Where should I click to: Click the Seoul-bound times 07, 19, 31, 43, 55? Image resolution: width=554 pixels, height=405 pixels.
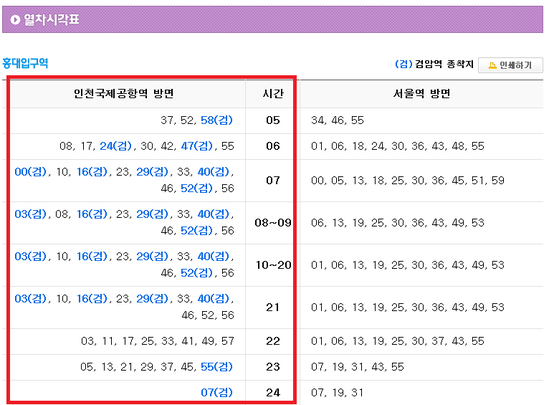[357, 367]
